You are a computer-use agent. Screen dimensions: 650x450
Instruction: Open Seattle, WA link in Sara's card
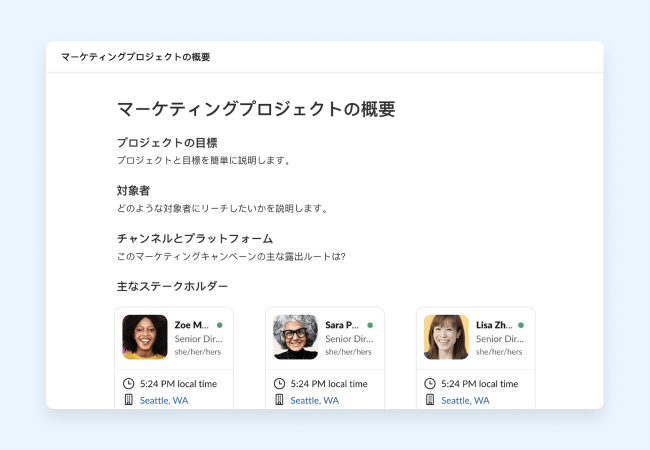(x=315, y=400)
